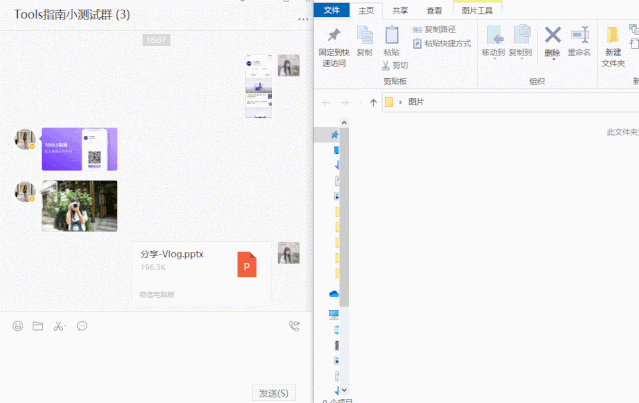The width and height of the screenshot is (639, 403).
Task: Go back in Explorer navigation
Action: click(x=326, y=102)
